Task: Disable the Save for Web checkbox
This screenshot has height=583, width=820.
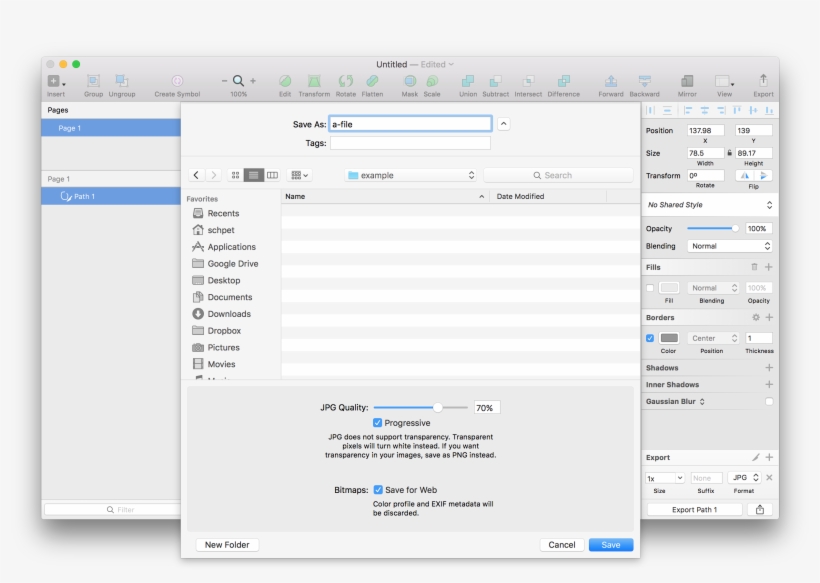Action: (378, 490)
